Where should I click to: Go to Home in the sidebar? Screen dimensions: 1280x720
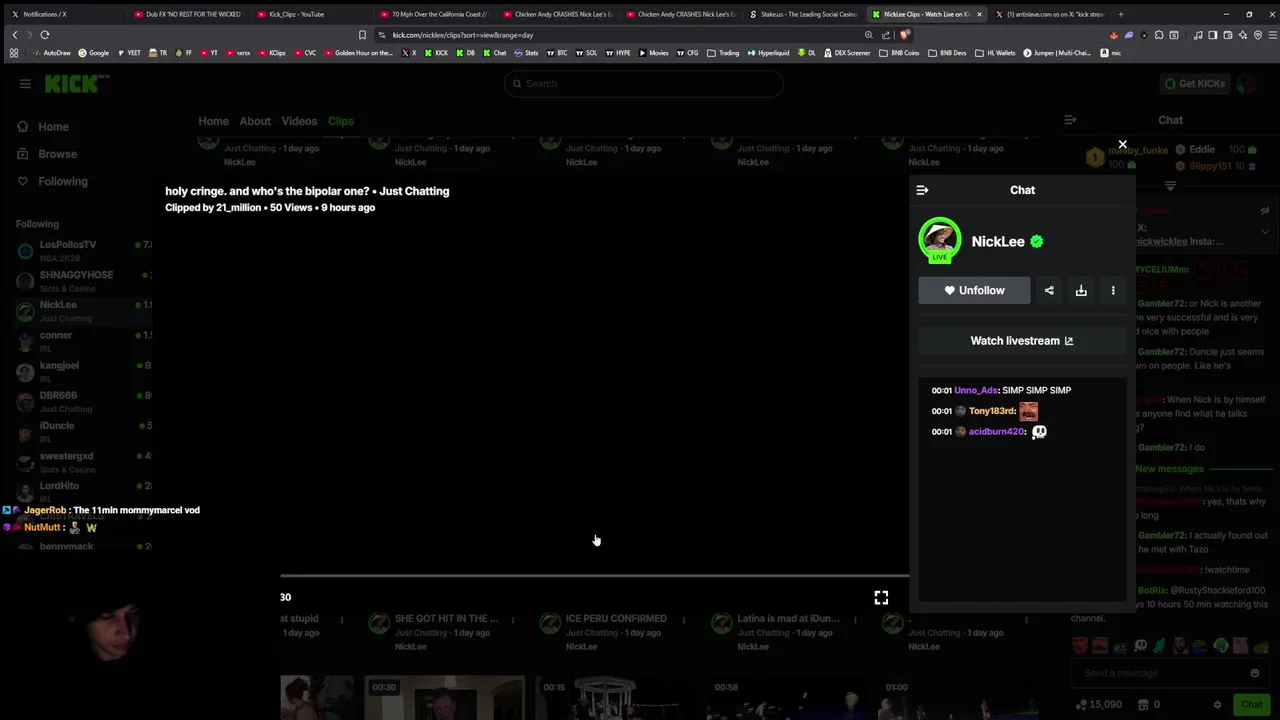click(54, 127)
